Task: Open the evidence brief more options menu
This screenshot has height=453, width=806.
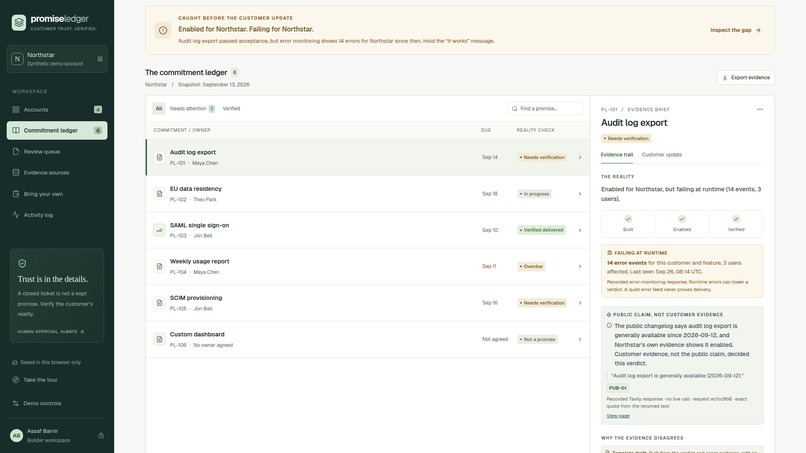Action: (760, 110)
